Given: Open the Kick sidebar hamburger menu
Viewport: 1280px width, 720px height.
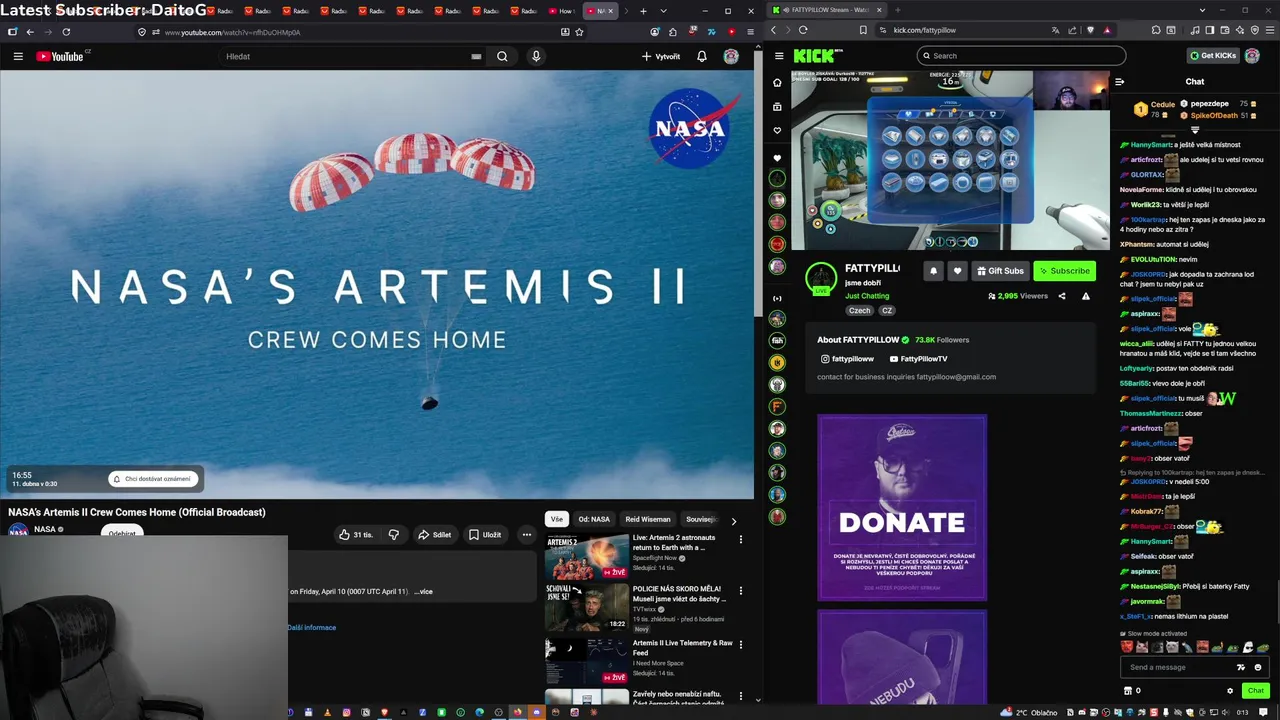Looking at the screenshot, I should 777,56.
